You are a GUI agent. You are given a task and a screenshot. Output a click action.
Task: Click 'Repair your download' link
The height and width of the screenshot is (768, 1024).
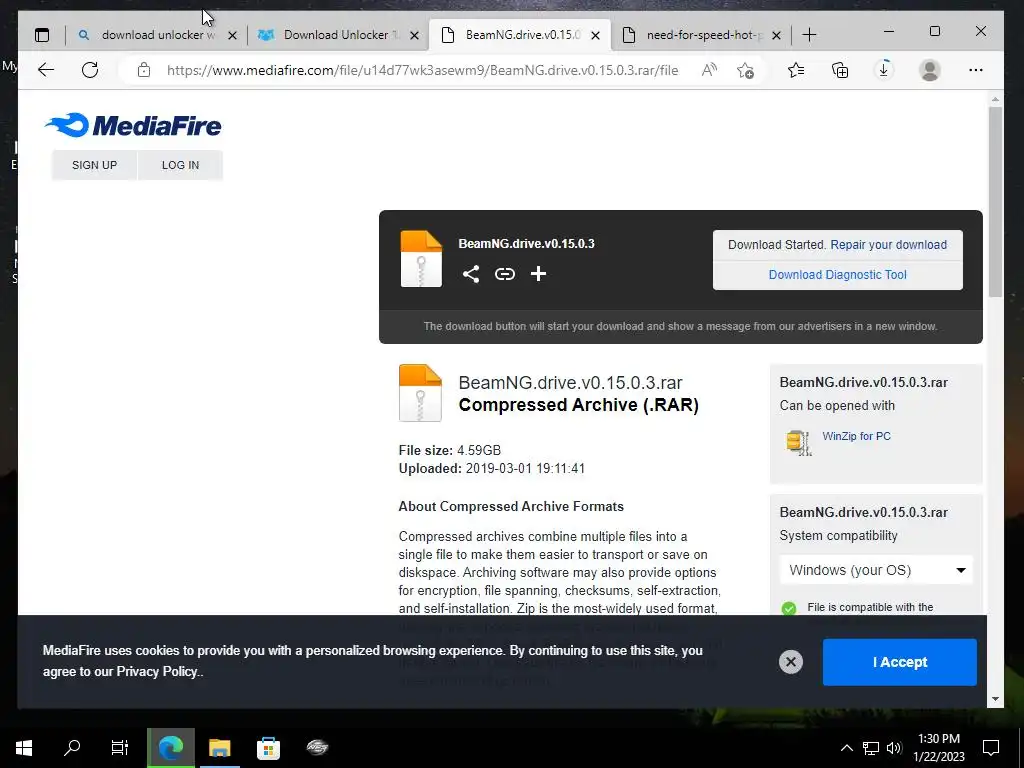[888, 245]
